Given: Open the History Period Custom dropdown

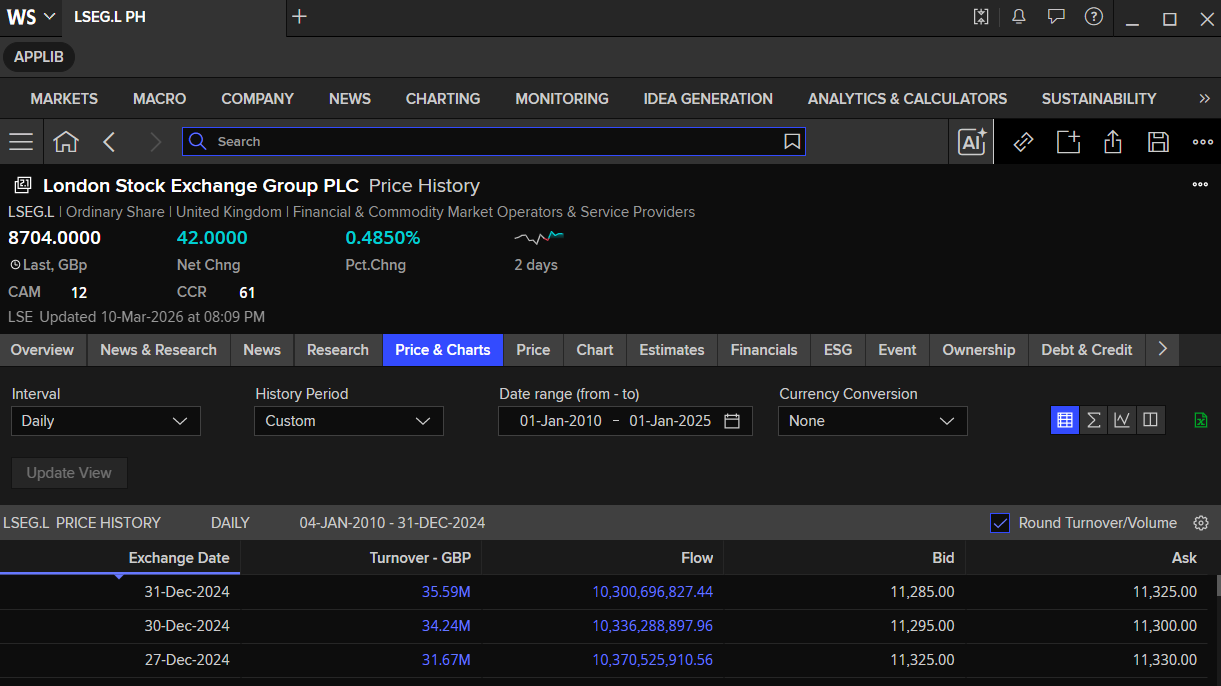Looking at the screenshot, I should (x=349, y=421).
